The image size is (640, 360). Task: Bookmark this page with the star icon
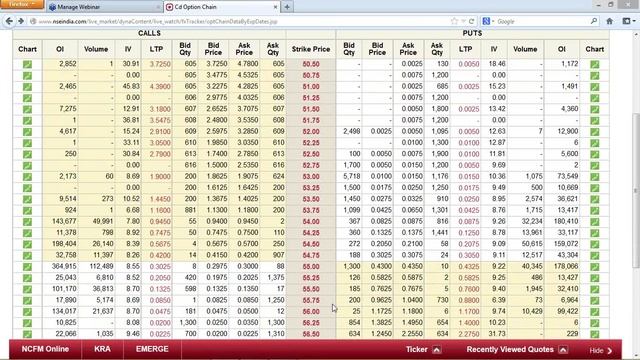point(454,21)
